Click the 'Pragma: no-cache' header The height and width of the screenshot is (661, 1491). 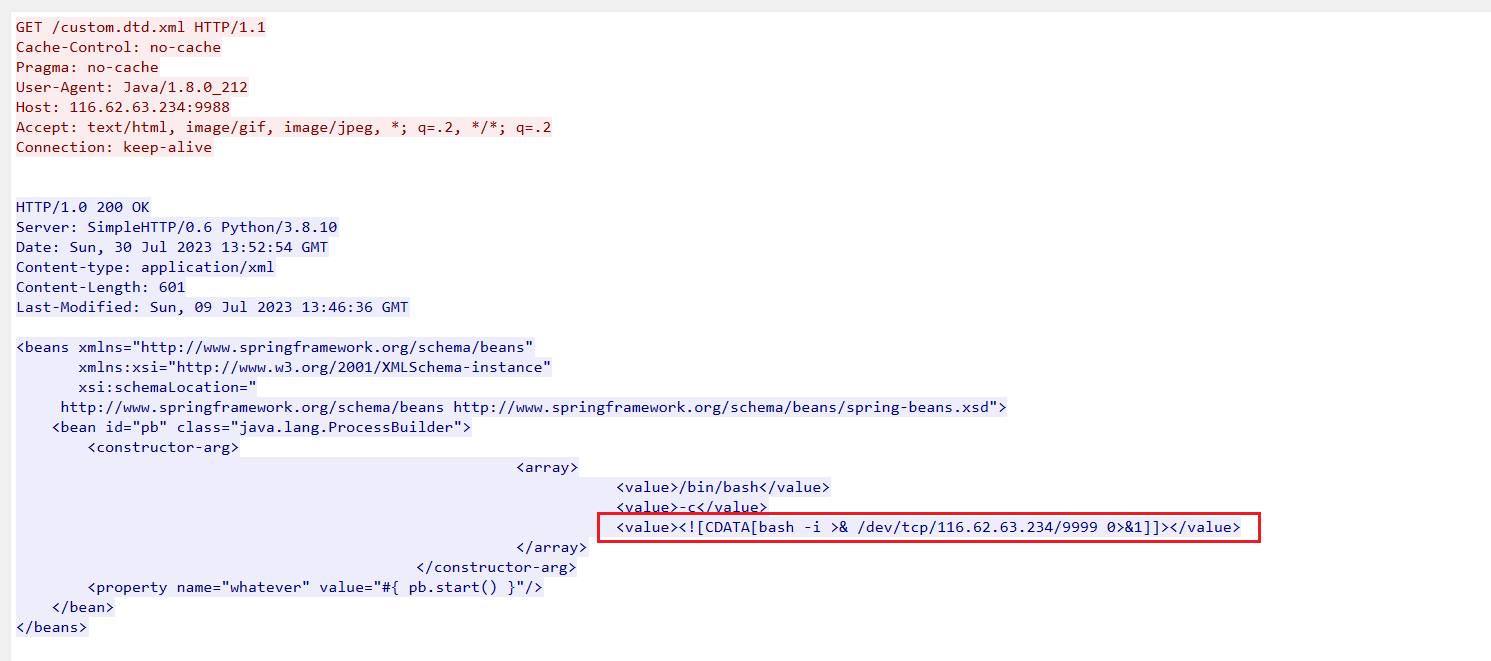[87, 67]
